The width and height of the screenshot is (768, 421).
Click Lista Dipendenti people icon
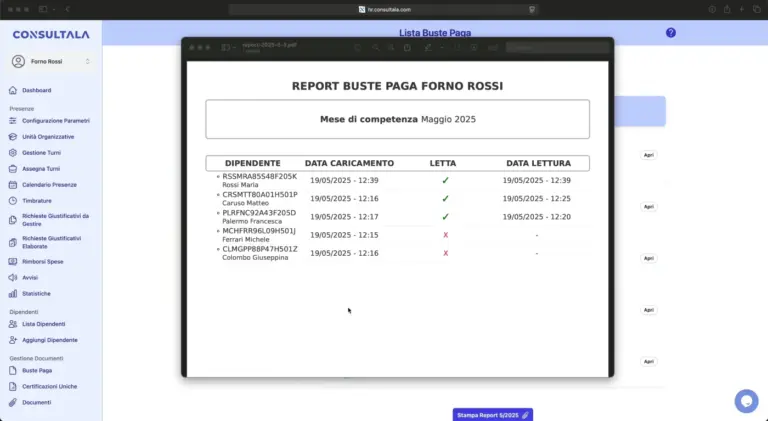point(13,324)
